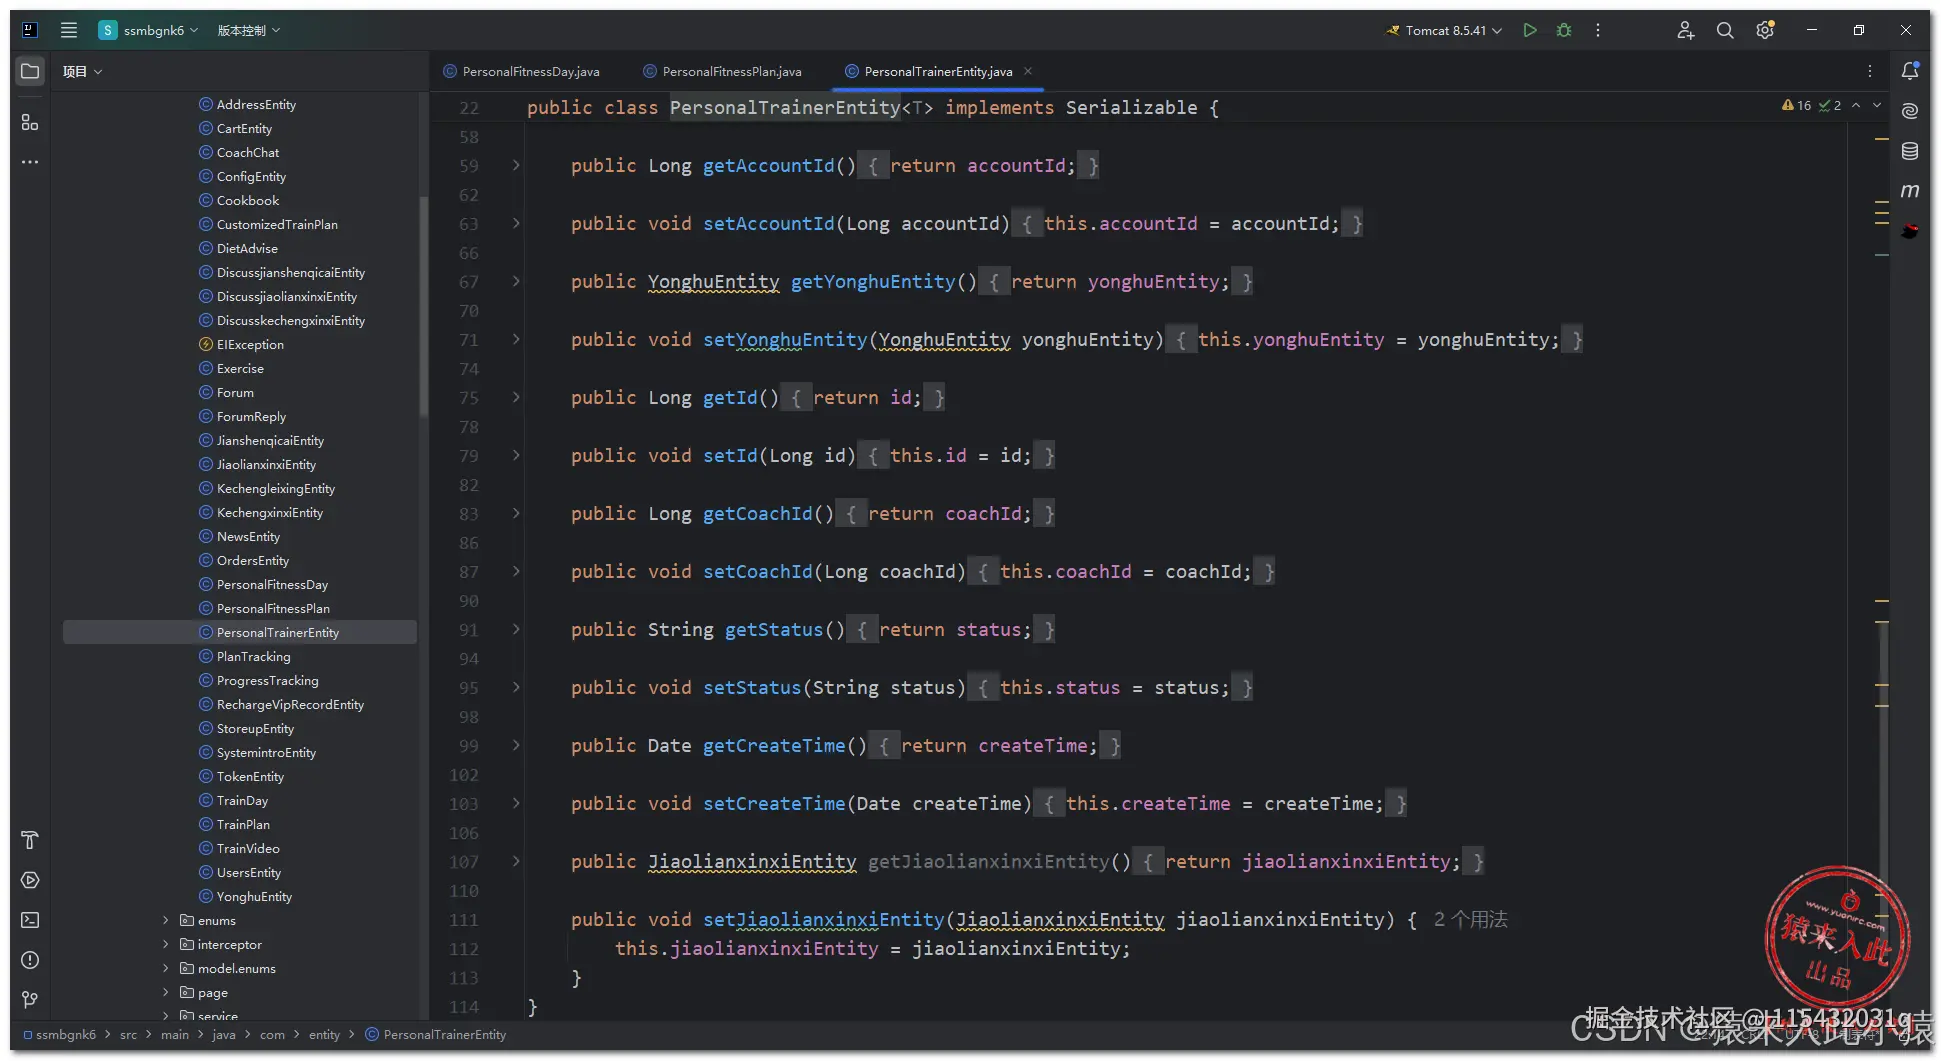Click the entity breadcrumb
Screen dimensions: 1941x1061
pyautogui.click(x=324, y=1034)
